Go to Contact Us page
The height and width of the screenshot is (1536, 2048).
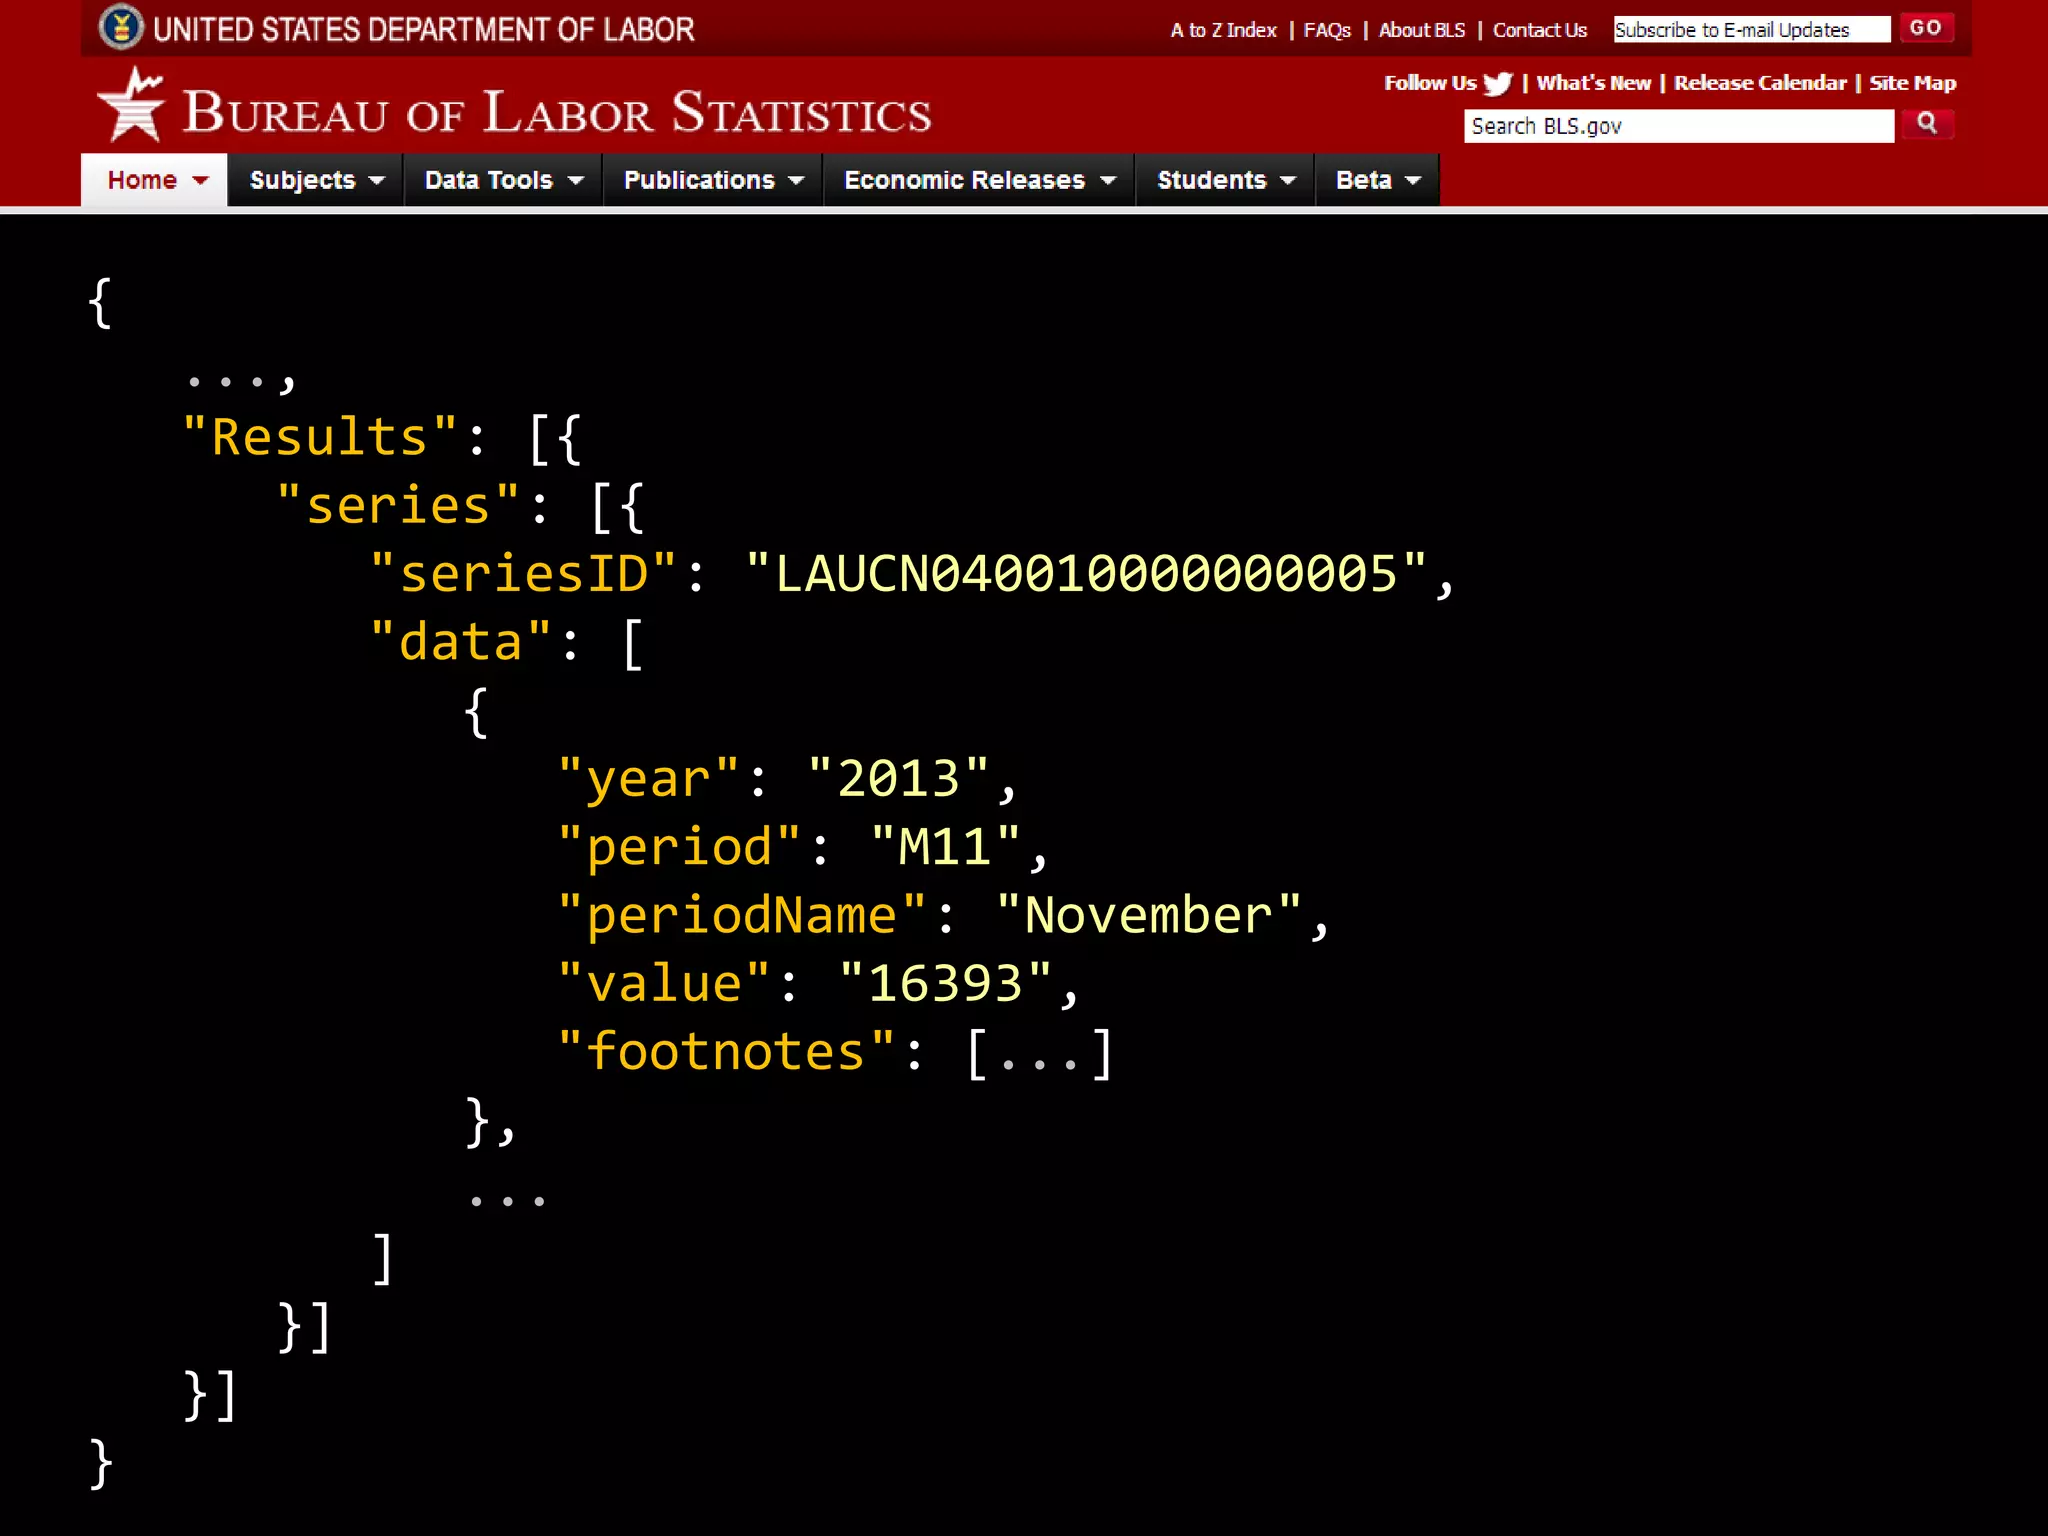click(1539, 31)
